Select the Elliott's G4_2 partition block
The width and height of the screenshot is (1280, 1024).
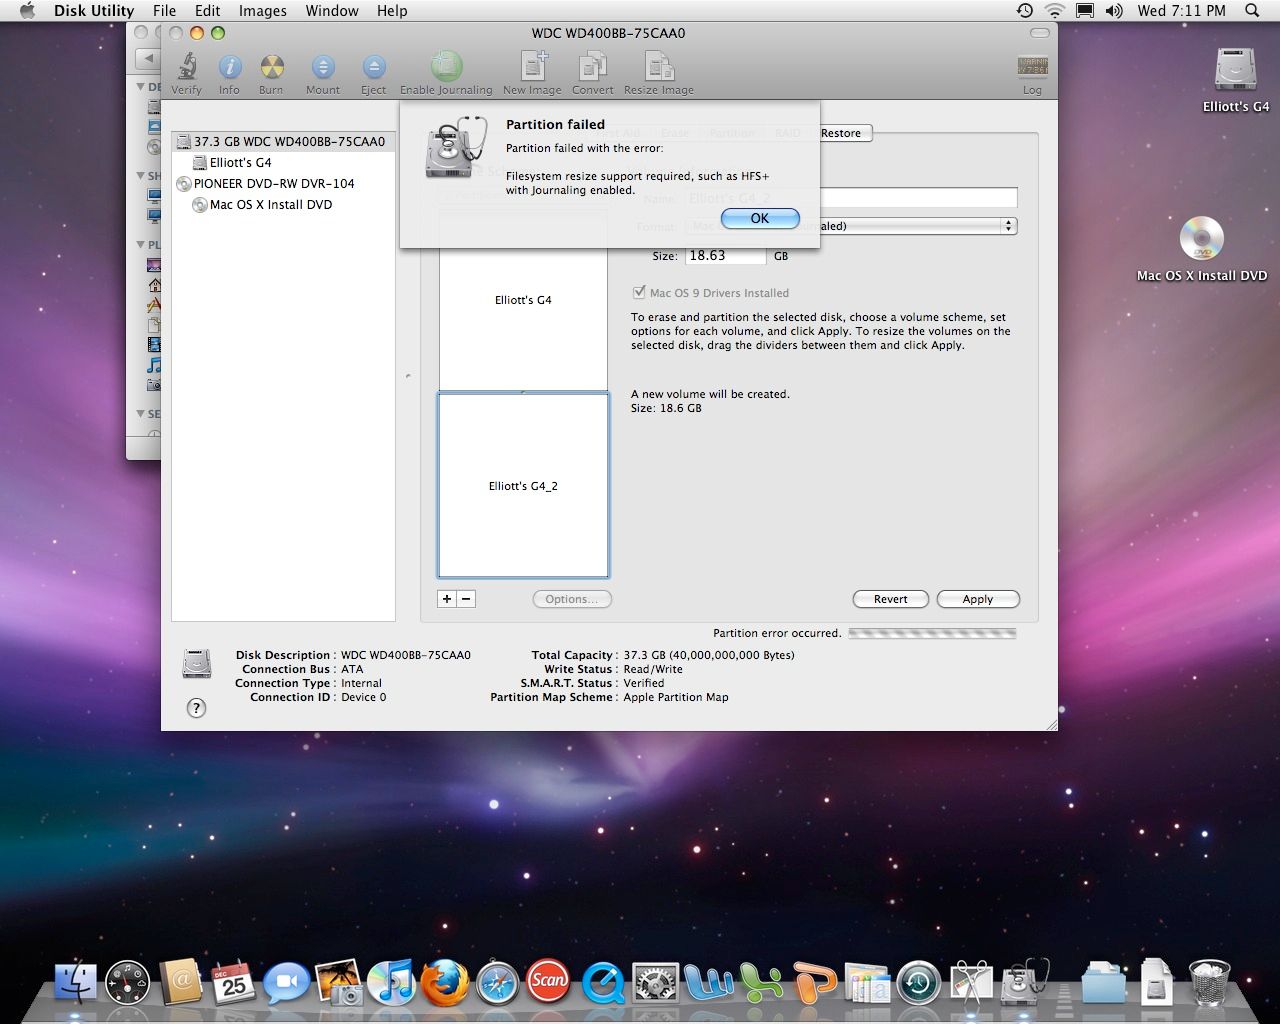523,486
